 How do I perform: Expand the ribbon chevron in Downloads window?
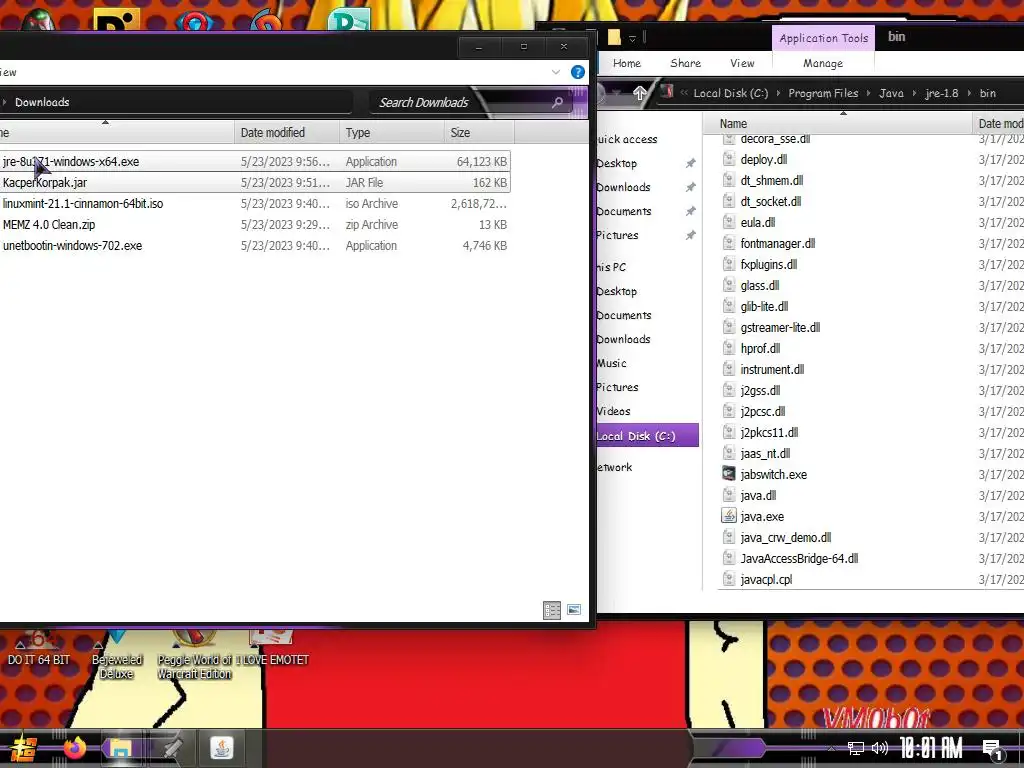556,72
